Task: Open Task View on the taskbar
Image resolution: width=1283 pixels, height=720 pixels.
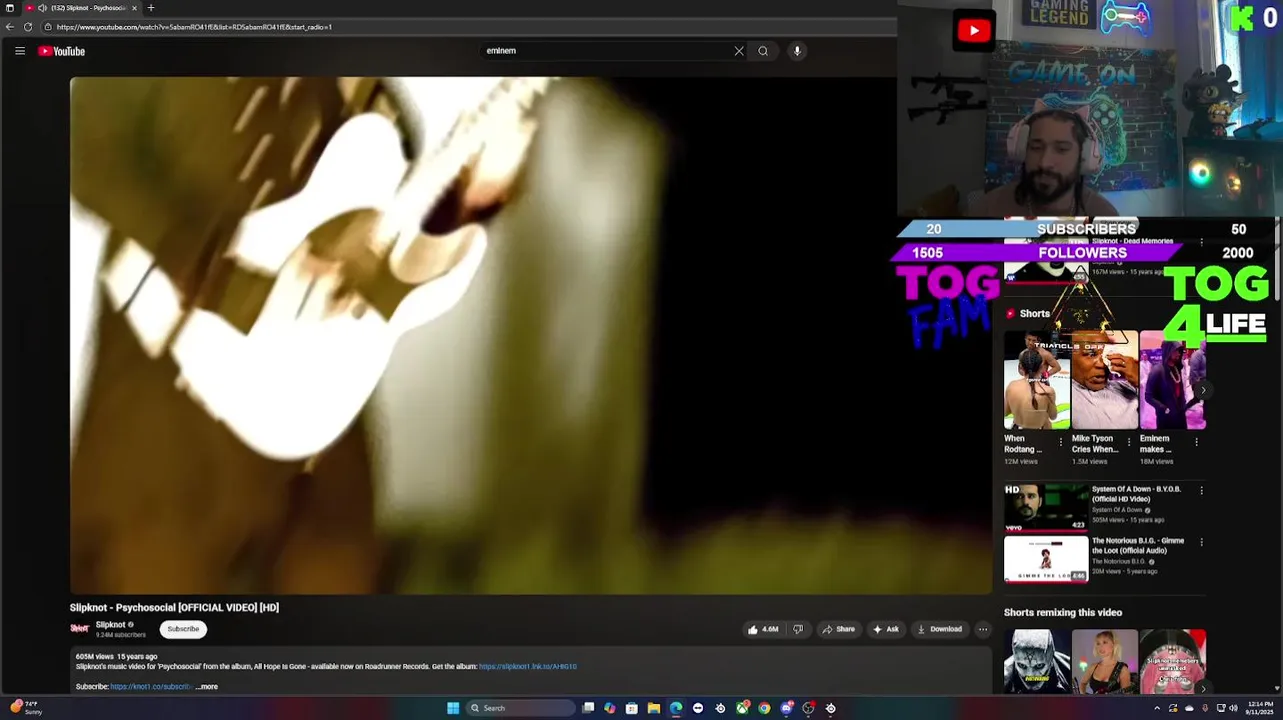Action: pyautogui.click(x=589, y=708)
